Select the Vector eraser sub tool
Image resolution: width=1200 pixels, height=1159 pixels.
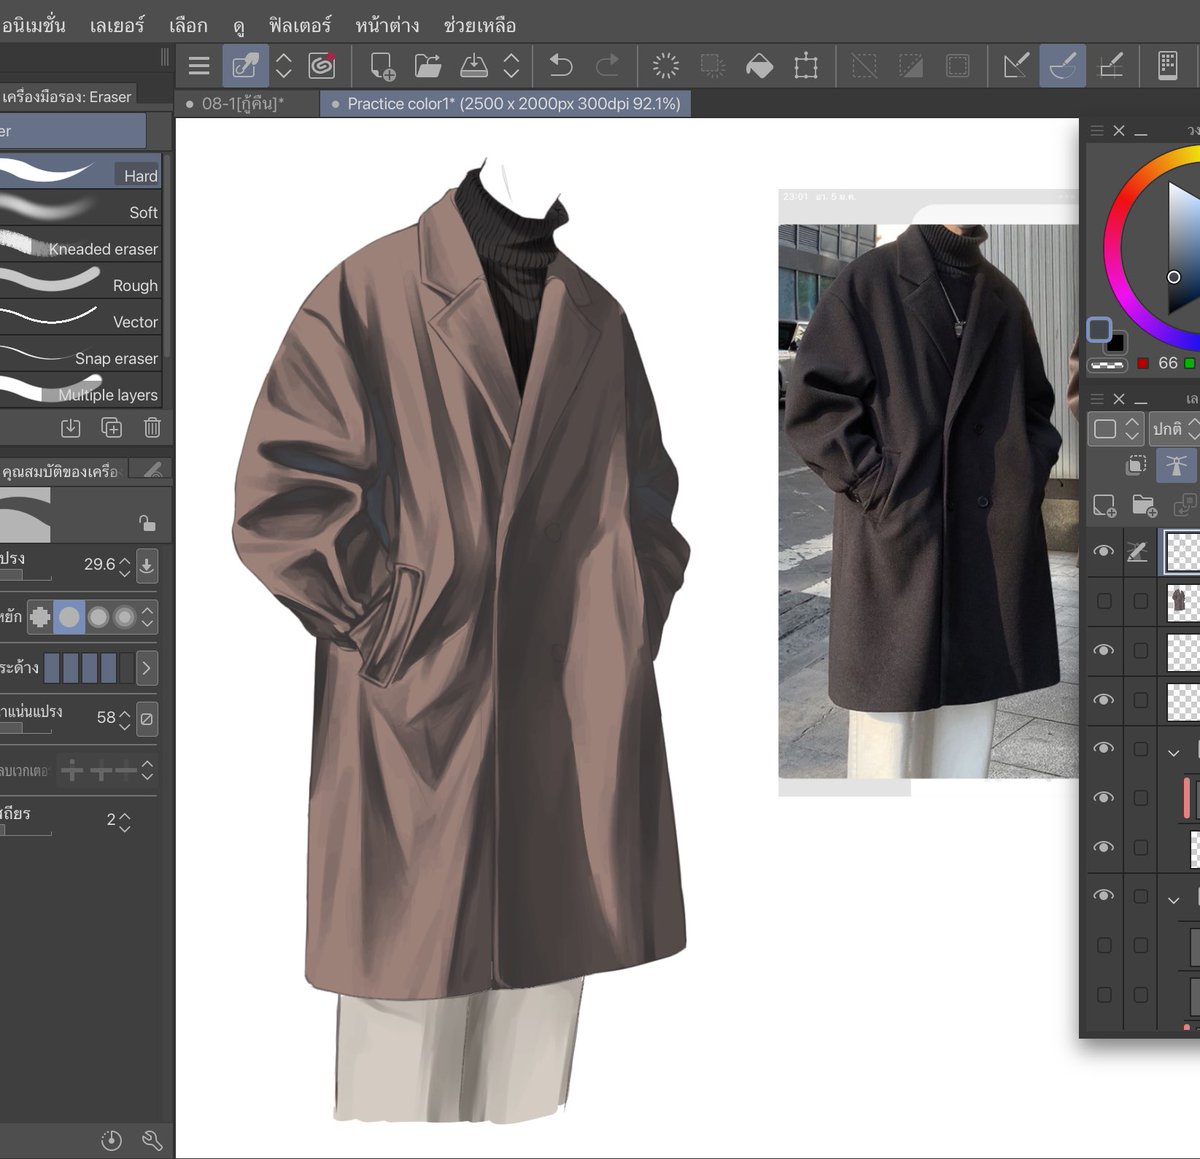[x=80, y=321]
